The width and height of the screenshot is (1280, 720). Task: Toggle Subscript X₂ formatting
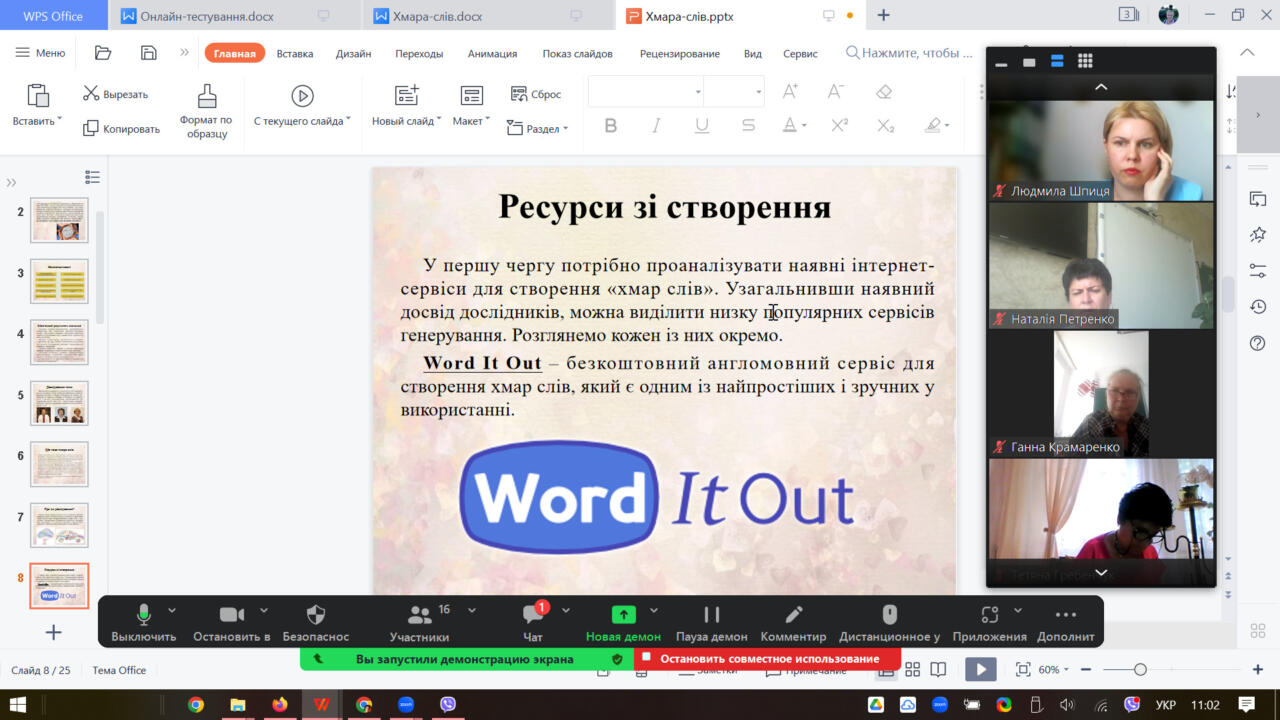[x=886, y=126]
